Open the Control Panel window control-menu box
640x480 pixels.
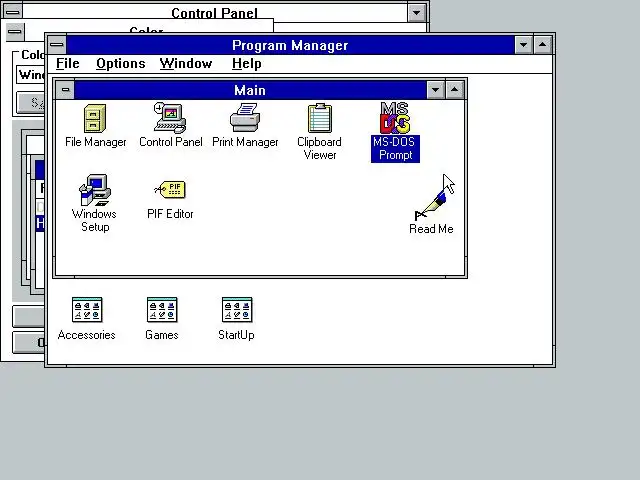[13, 12]
